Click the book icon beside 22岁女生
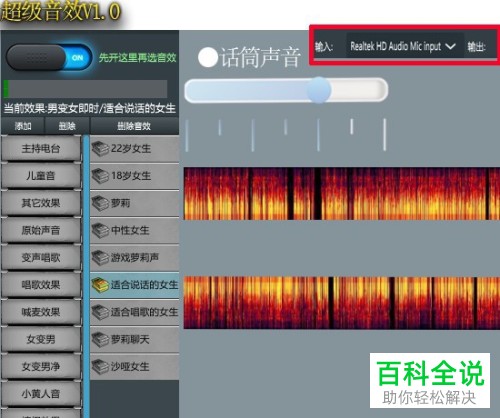The image size is (500, 418). click(x=100, y=149)
